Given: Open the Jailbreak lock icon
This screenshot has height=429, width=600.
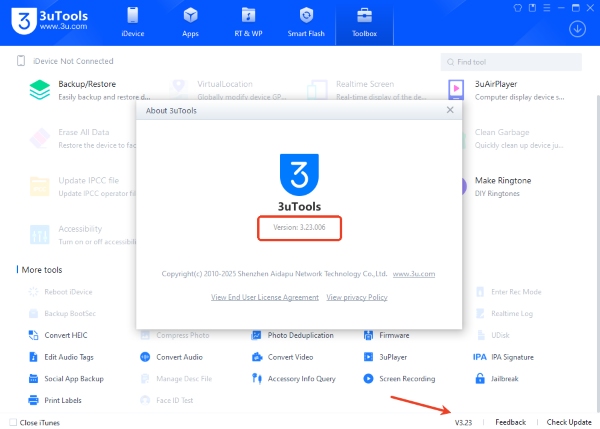Looking at the screenshot, I should coord(480,378).
